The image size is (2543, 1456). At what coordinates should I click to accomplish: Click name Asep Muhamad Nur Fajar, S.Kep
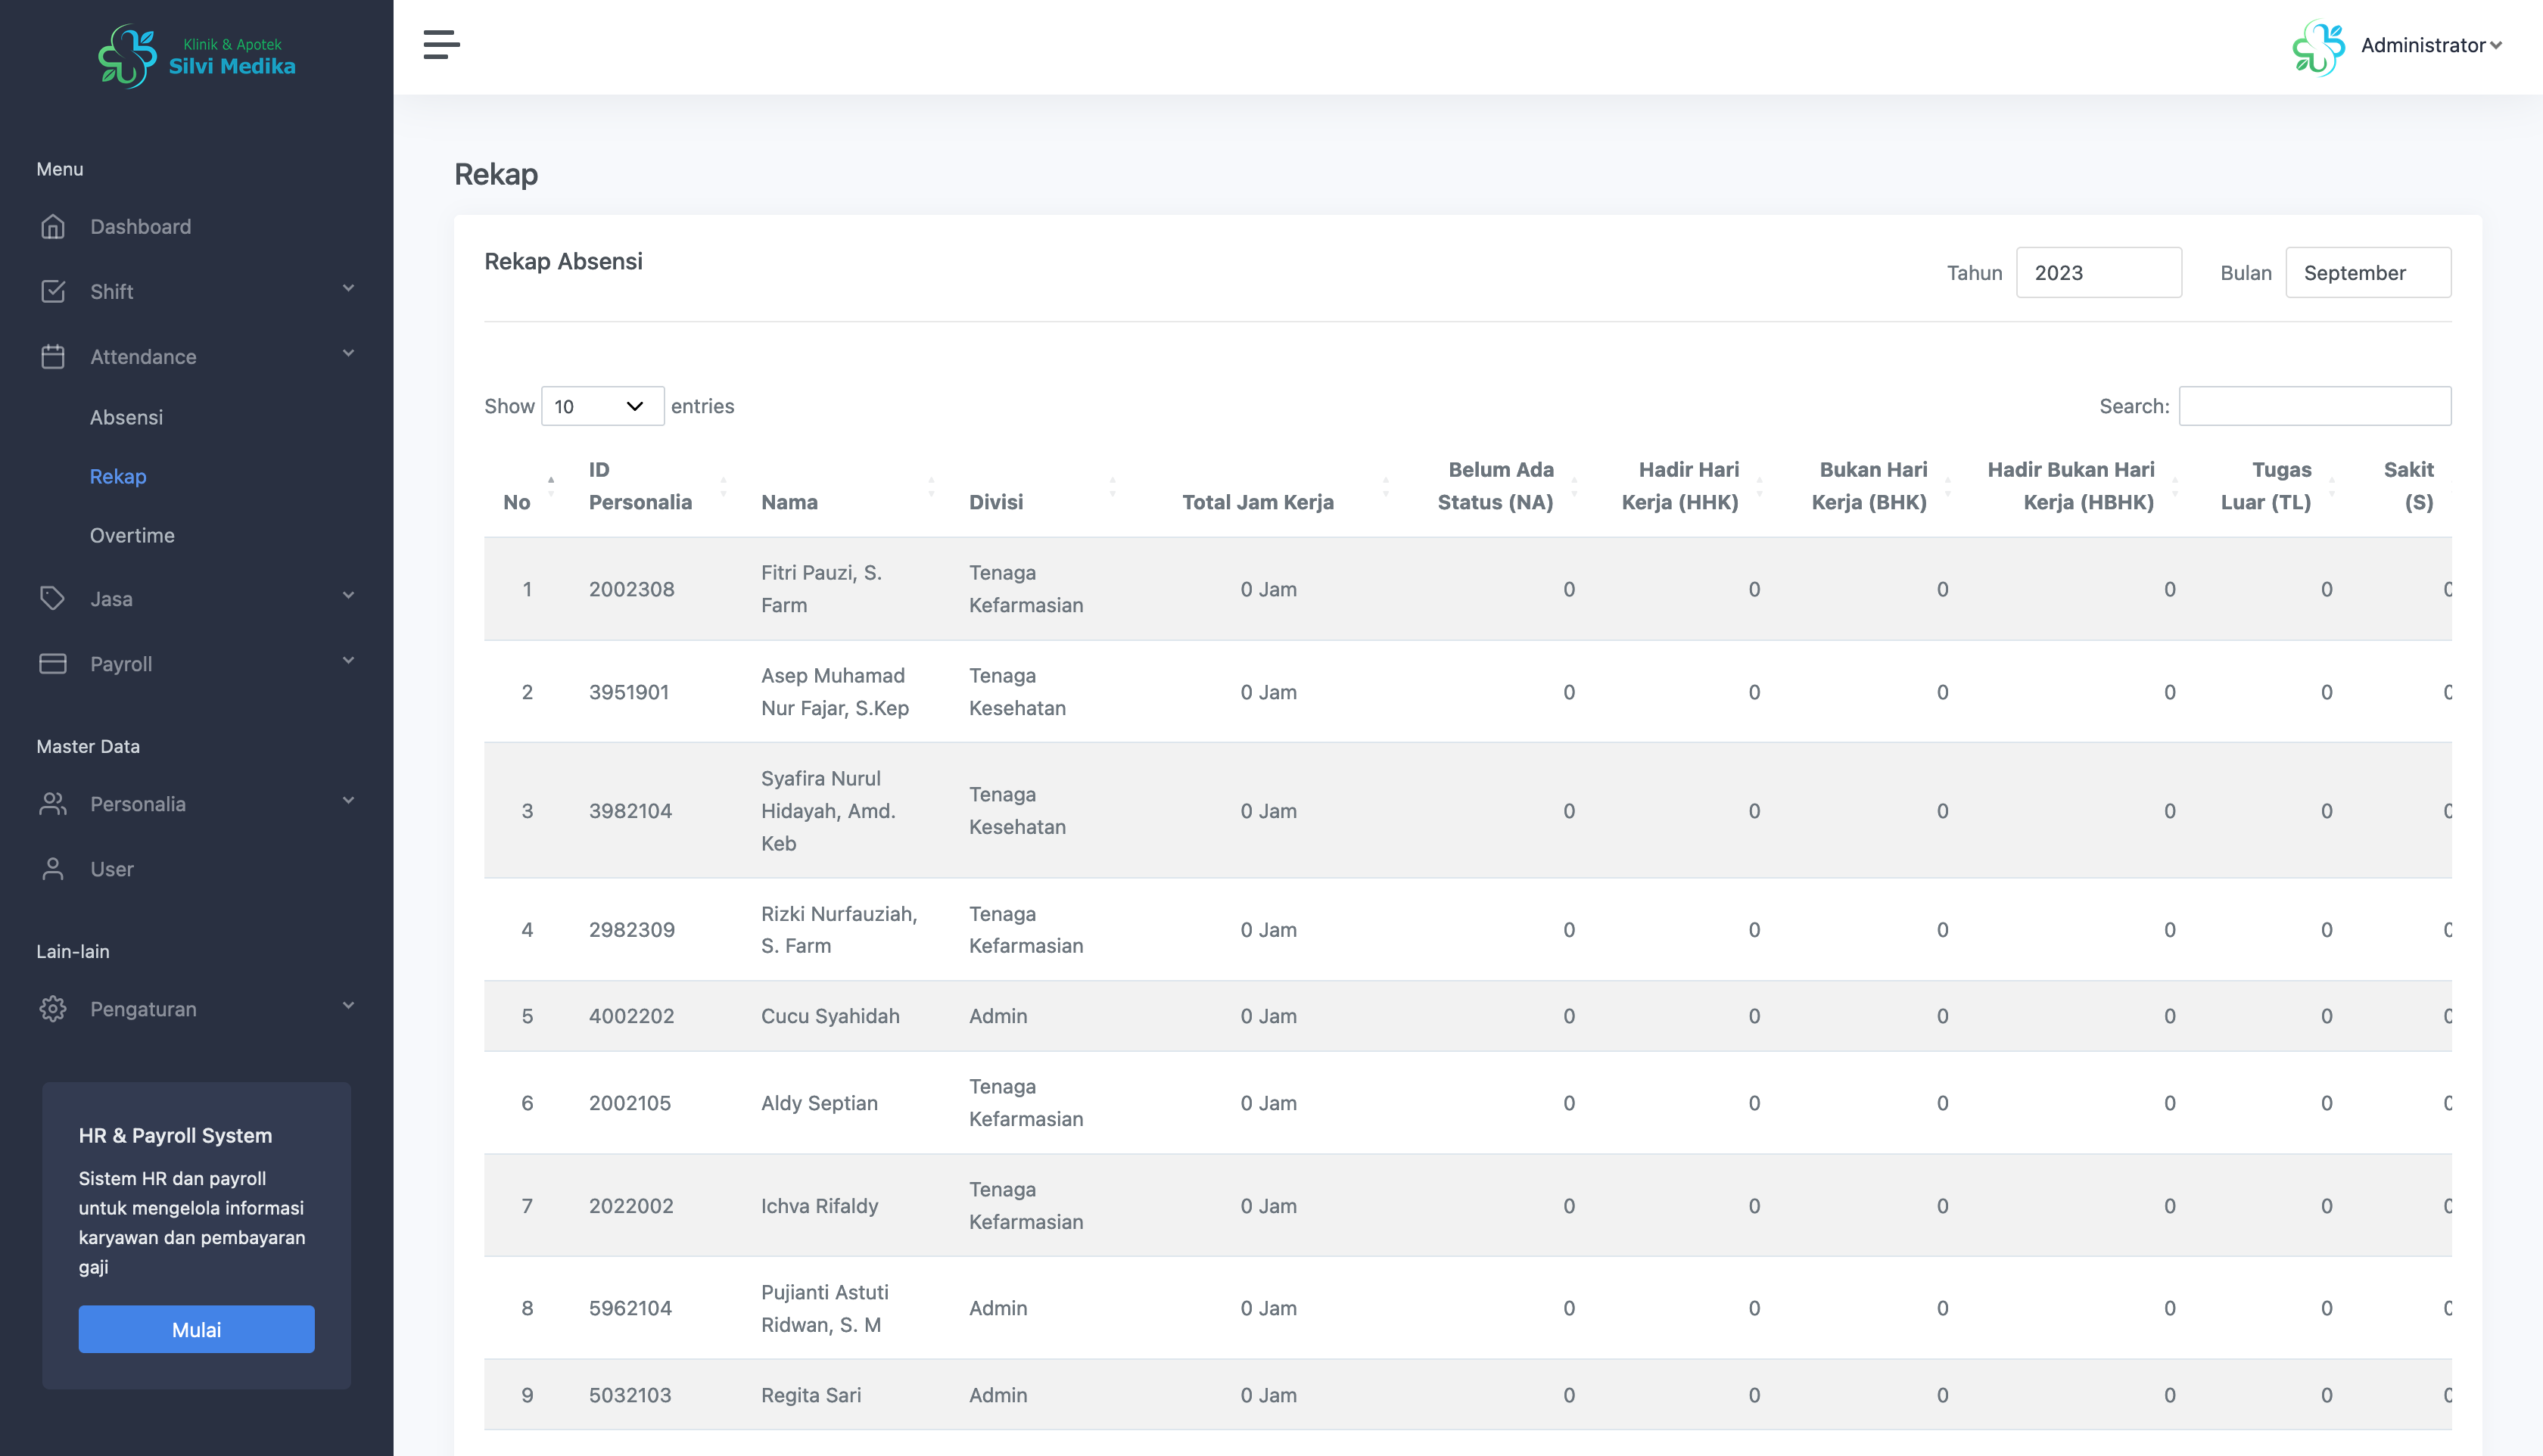point(835,692)
